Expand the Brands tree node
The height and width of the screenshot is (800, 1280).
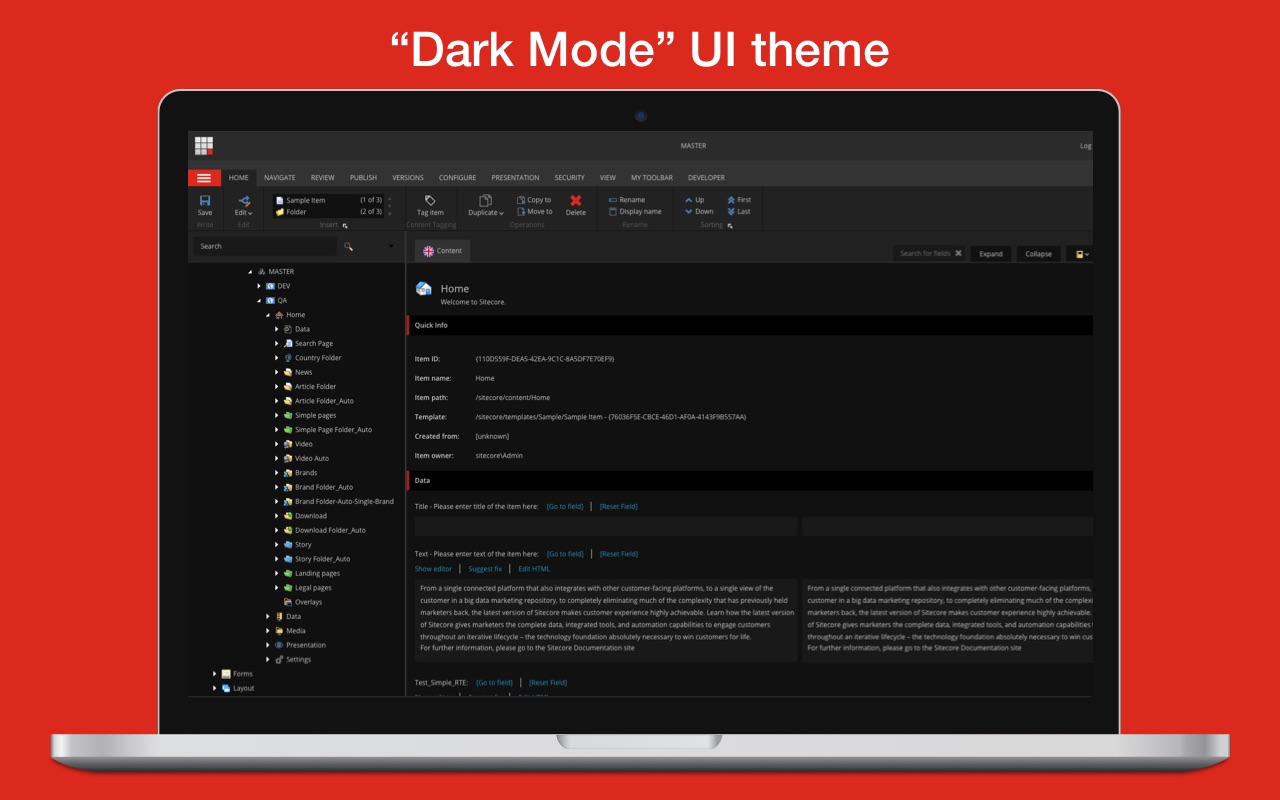277,473
